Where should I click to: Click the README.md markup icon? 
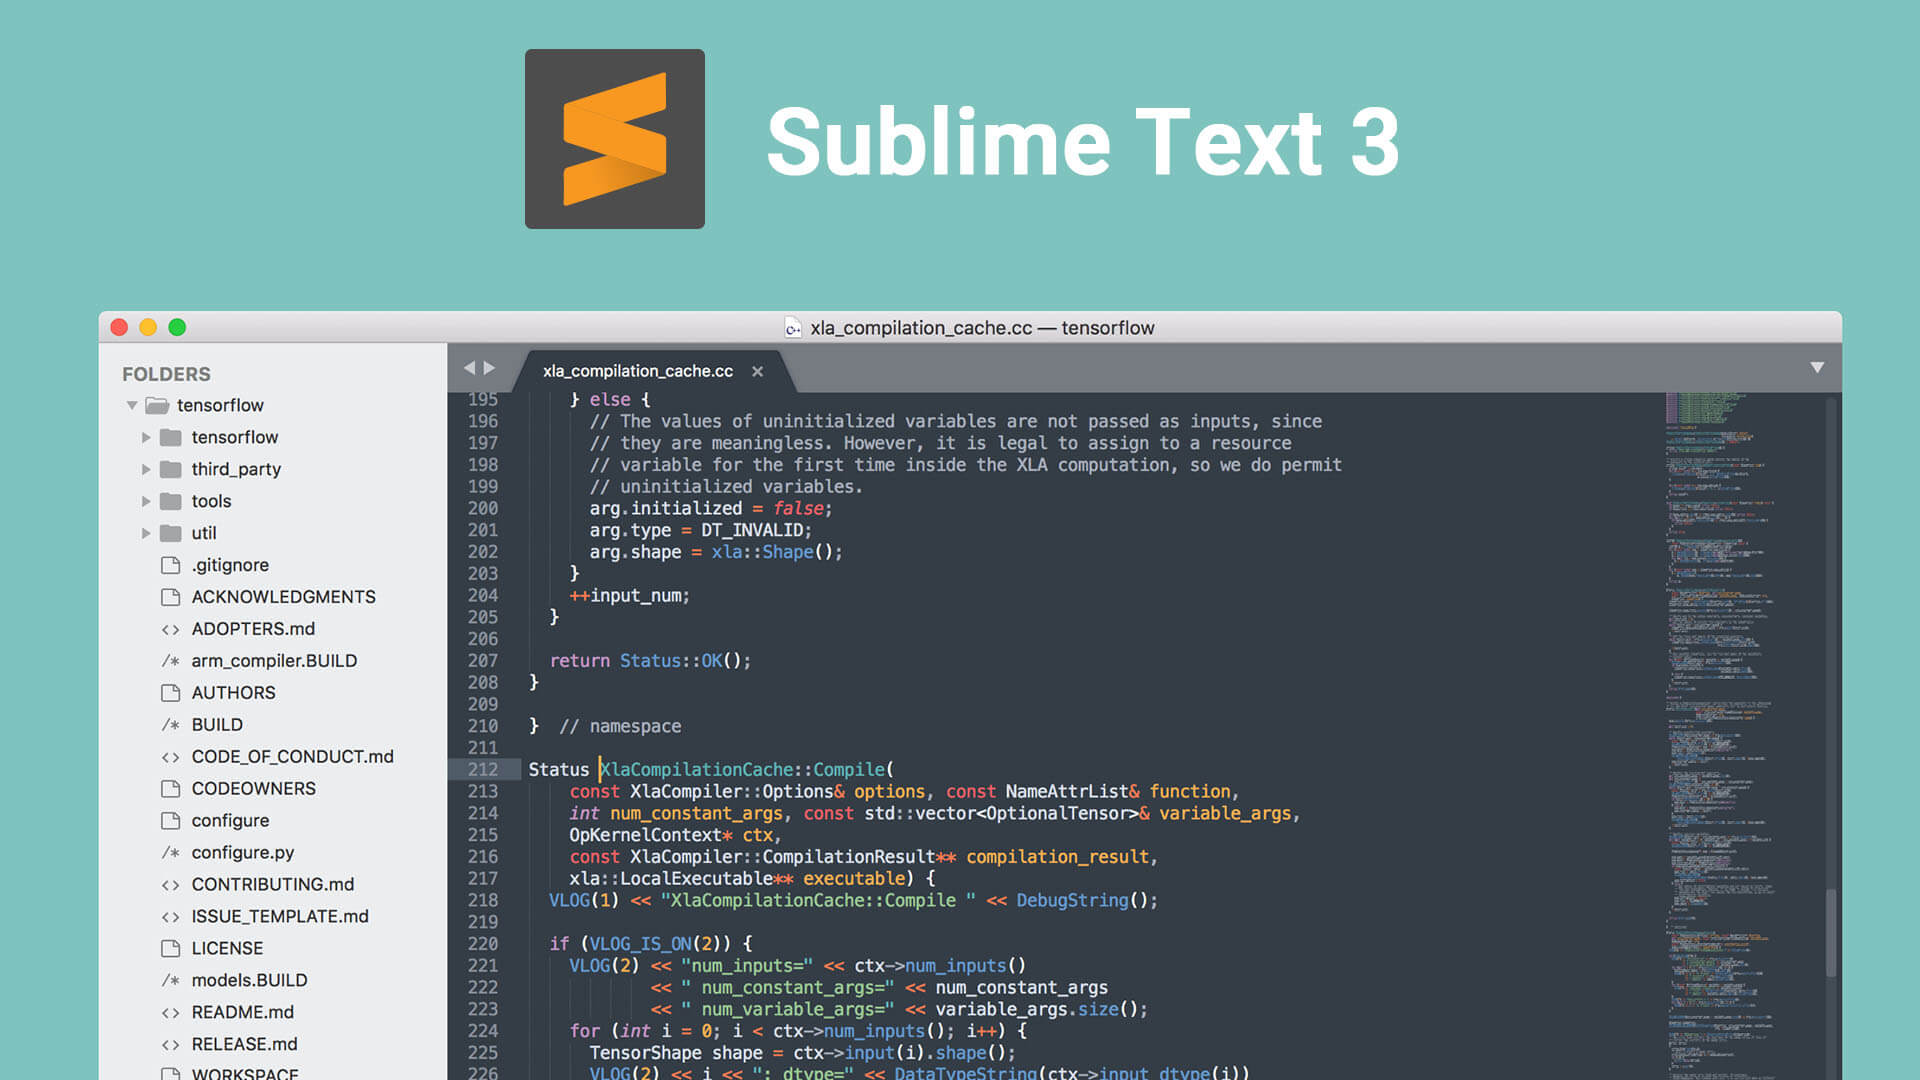pyautogui.click(x=171, y=1013)
